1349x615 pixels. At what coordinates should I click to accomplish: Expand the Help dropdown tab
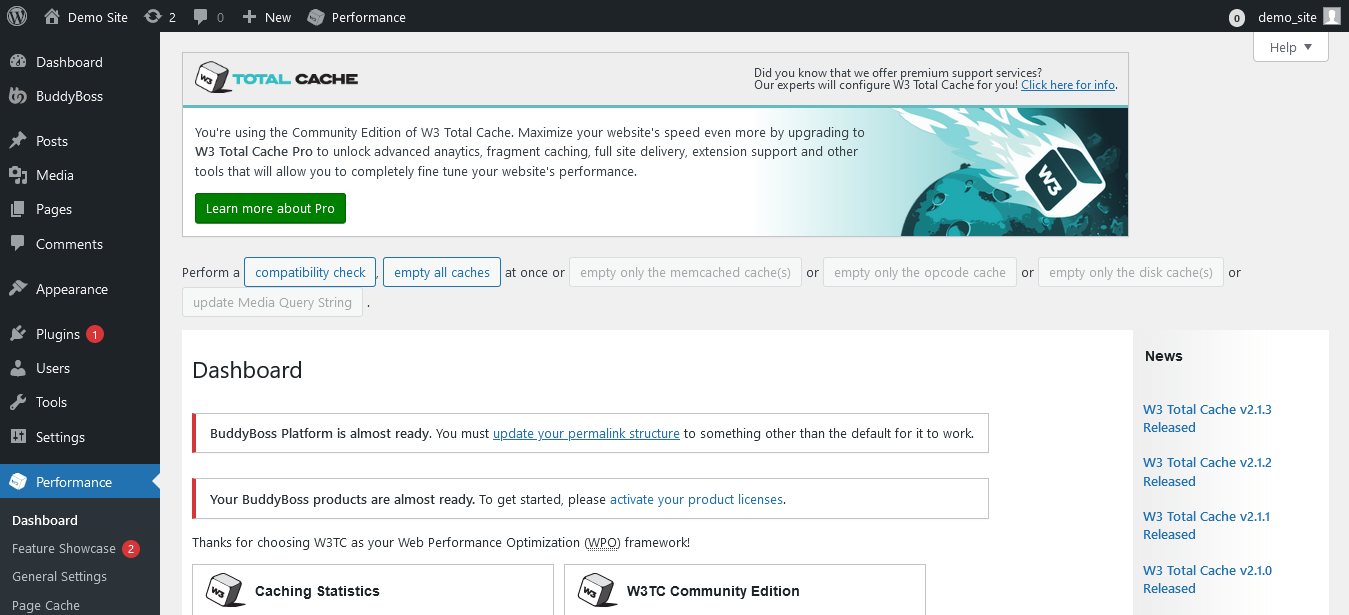[x=1290, y=47]
